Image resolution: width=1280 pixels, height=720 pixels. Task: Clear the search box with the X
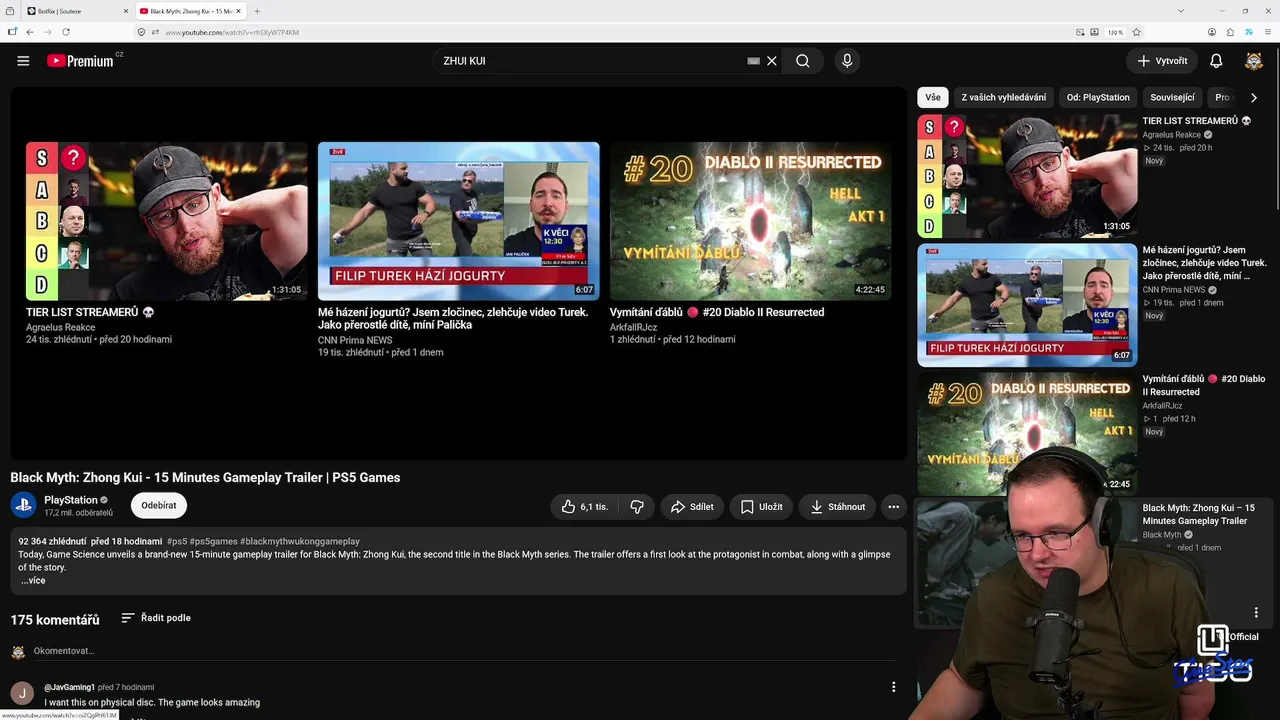771,61
